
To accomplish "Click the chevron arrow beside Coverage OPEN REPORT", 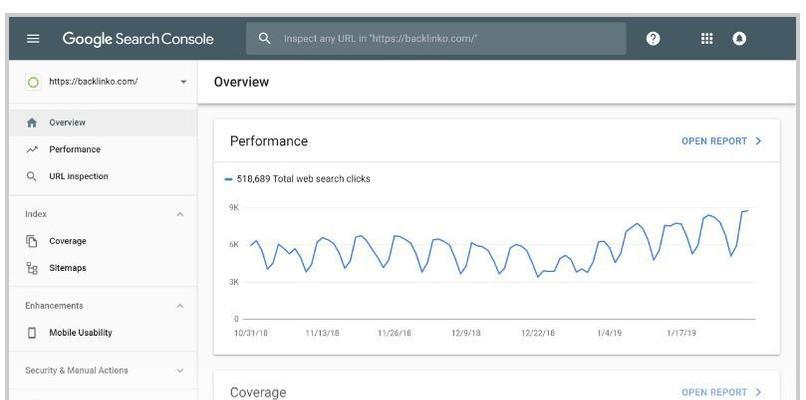I will click(758, 392).
